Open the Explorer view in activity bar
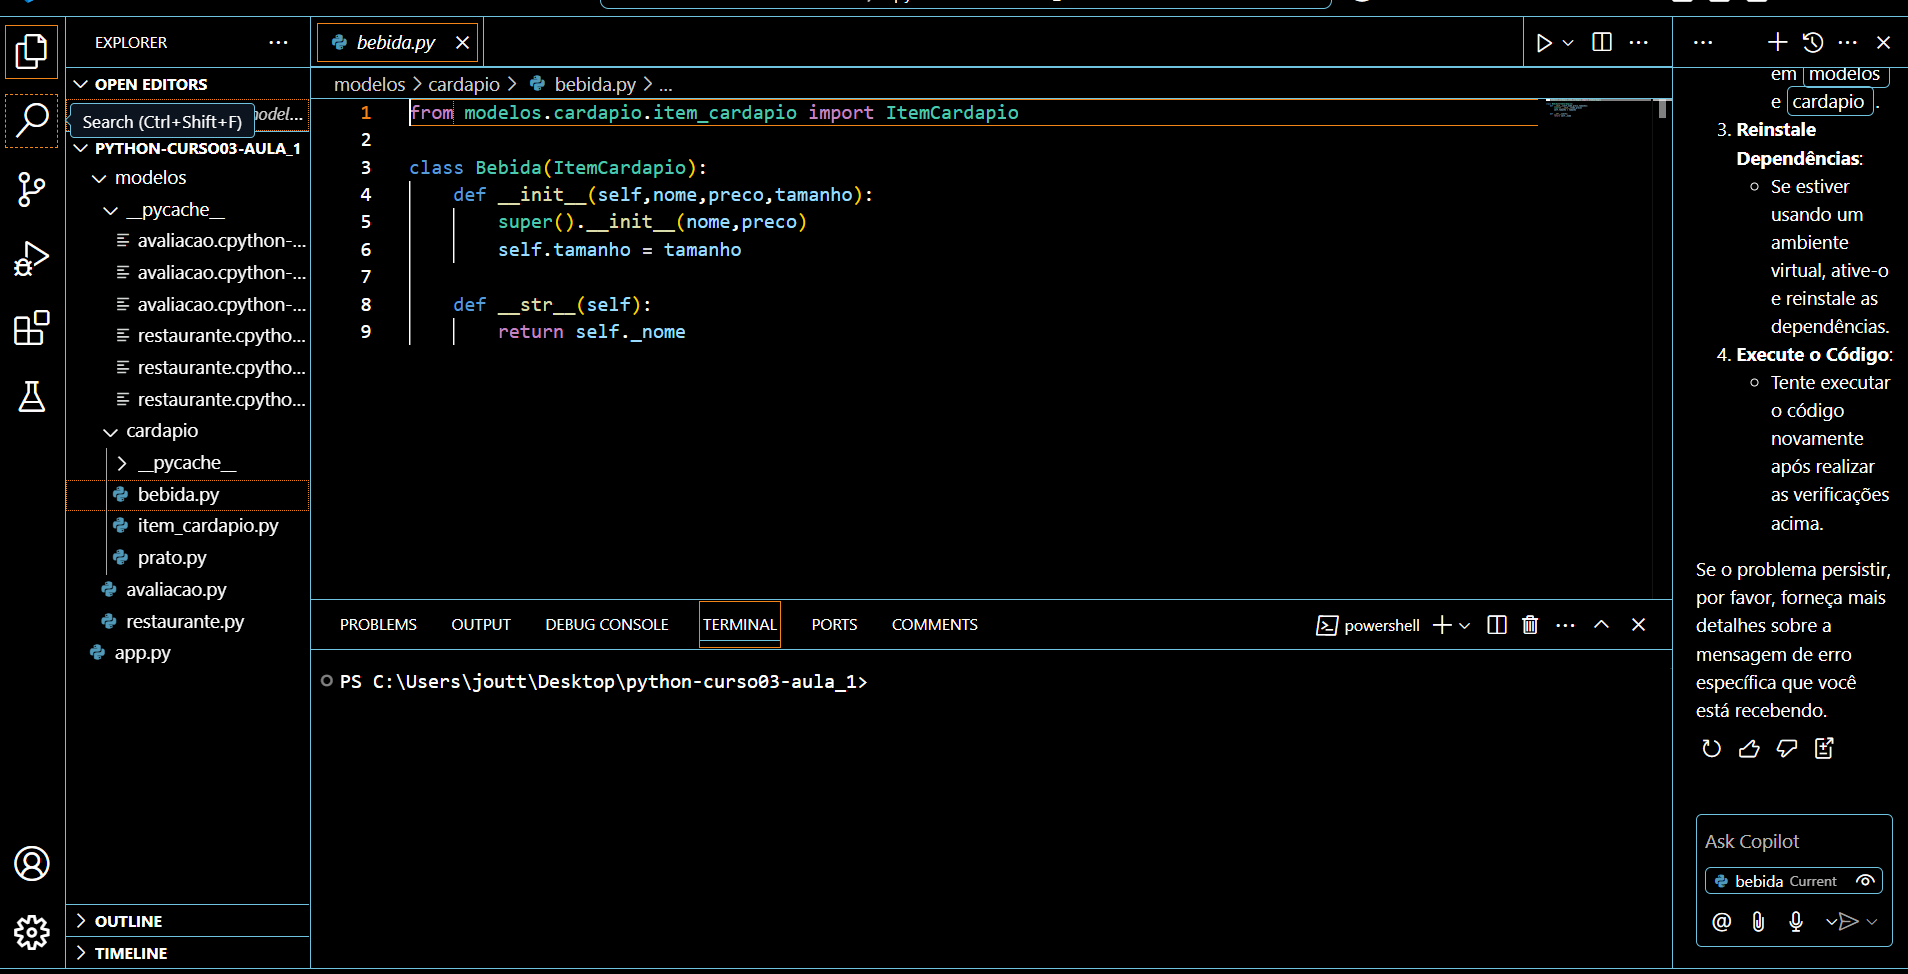Viewport: 1908px width, 974px height. 32,51
